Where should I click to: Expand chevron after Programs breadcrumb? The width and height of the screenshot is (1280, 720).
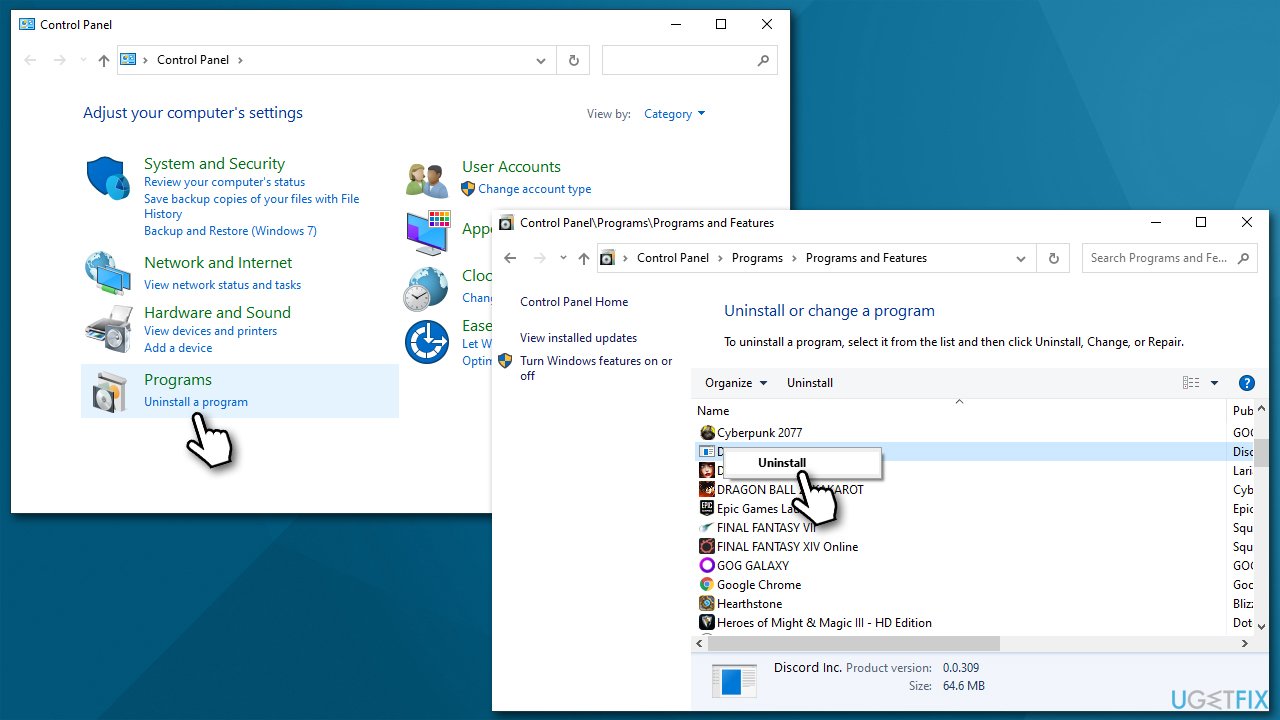795,258
